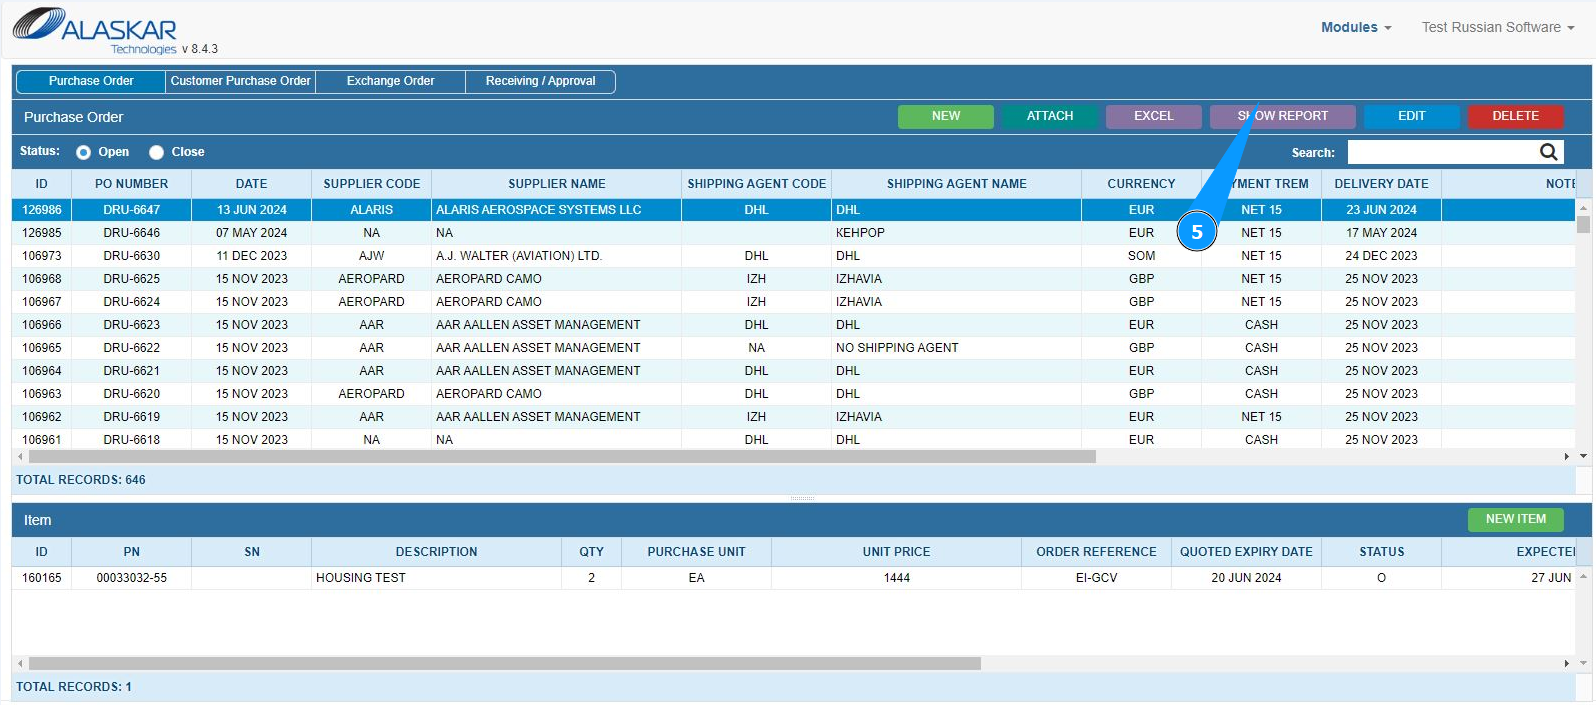Switch to Customer Purchase Order tab
1596x705 pixels.
[240, 81]
